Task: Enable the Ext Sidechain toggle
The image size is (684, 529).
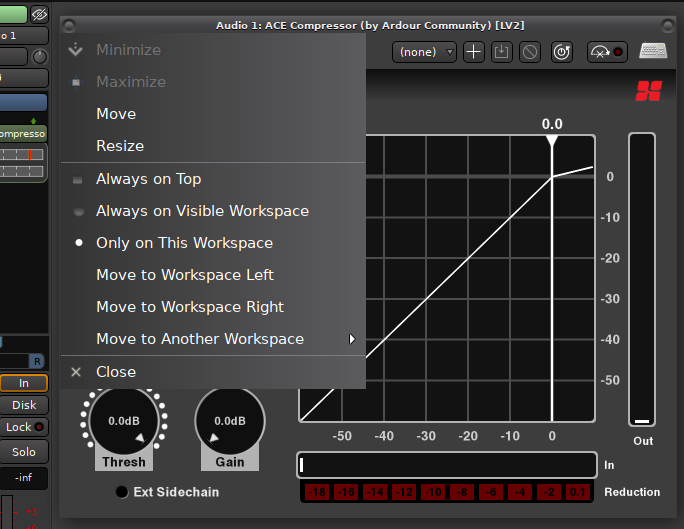Action: (x=122, y=492)
